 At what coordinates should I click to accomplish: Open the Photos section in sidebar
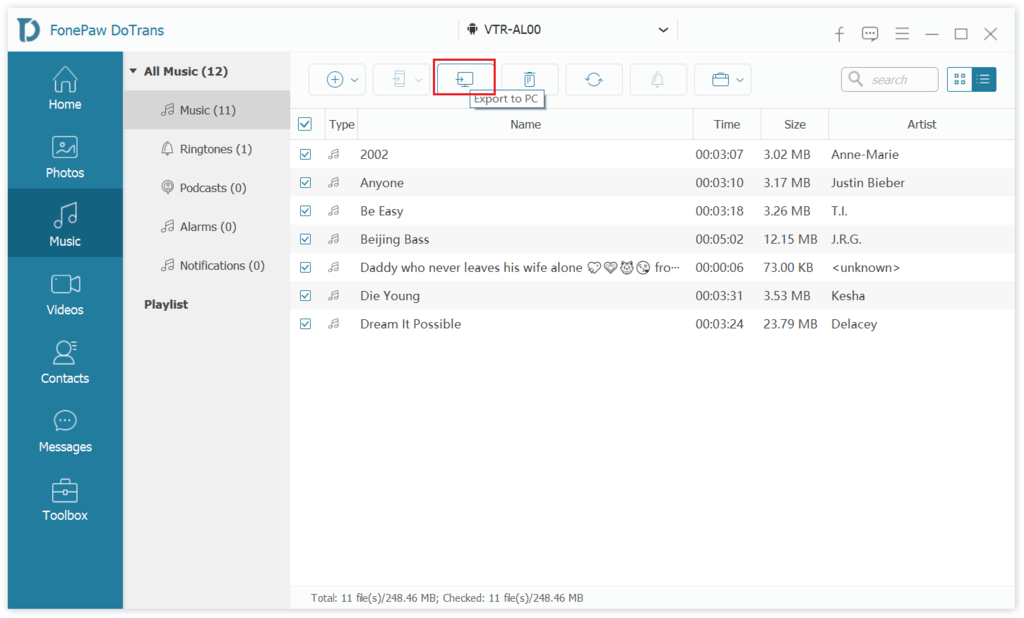[x=65, y=157]
